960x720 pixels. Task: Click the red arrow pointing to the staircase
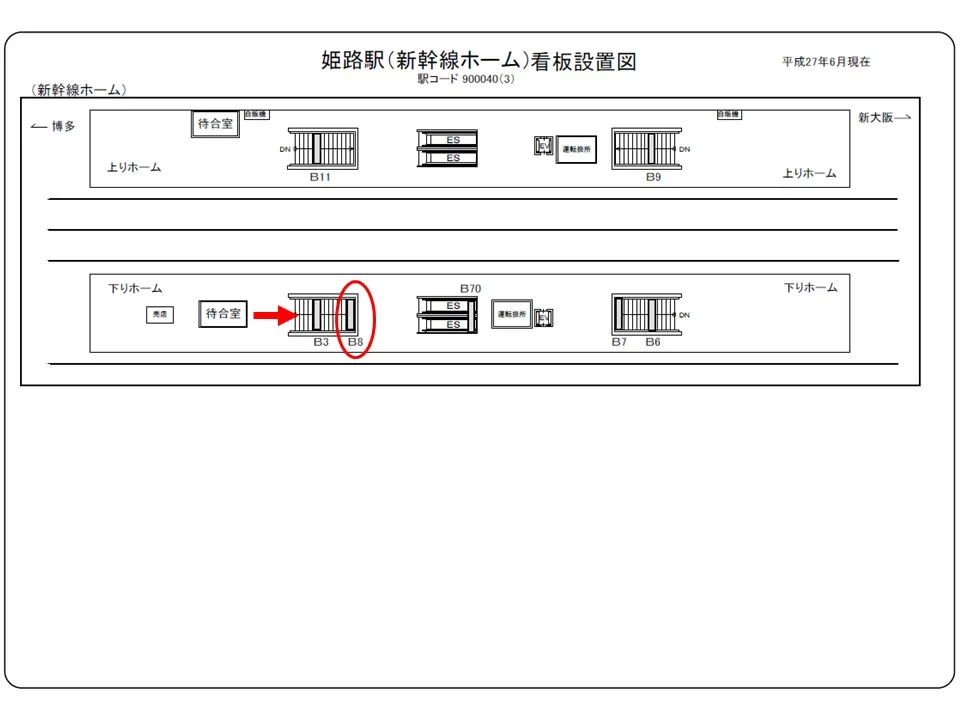point(275,316)
